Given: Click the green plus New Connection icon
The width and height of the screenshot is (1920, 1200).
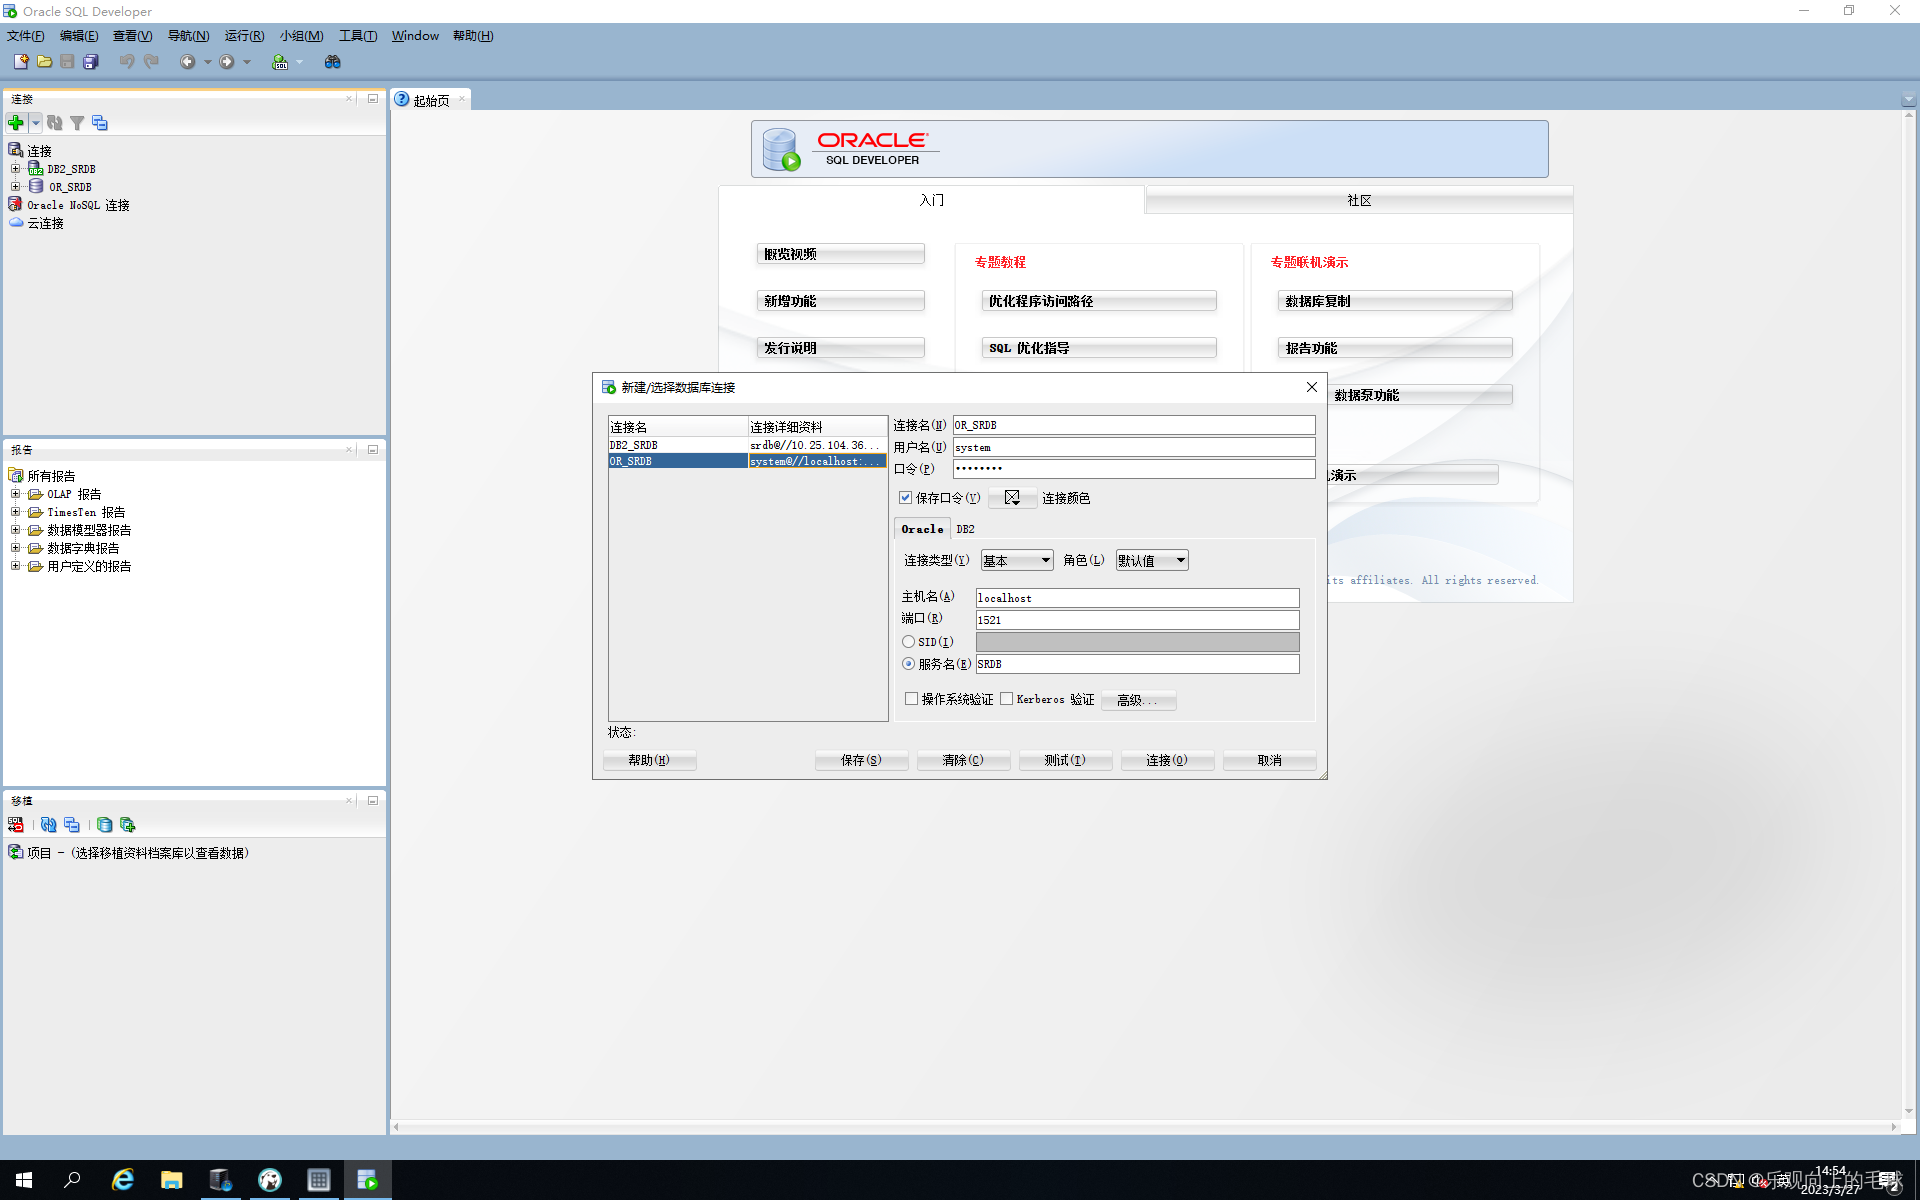Looking at the screenshot, I should click(x=16, y=123).
